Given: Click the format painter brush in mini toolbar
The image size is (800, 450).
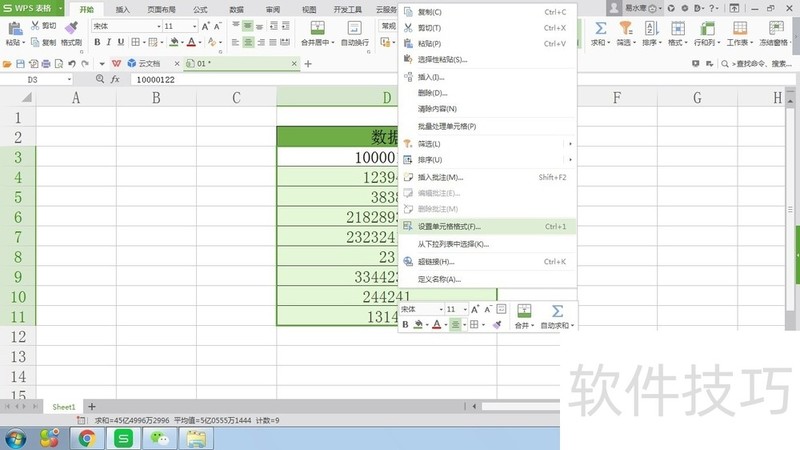Looking at the screenshot, I should click(497, 324).
